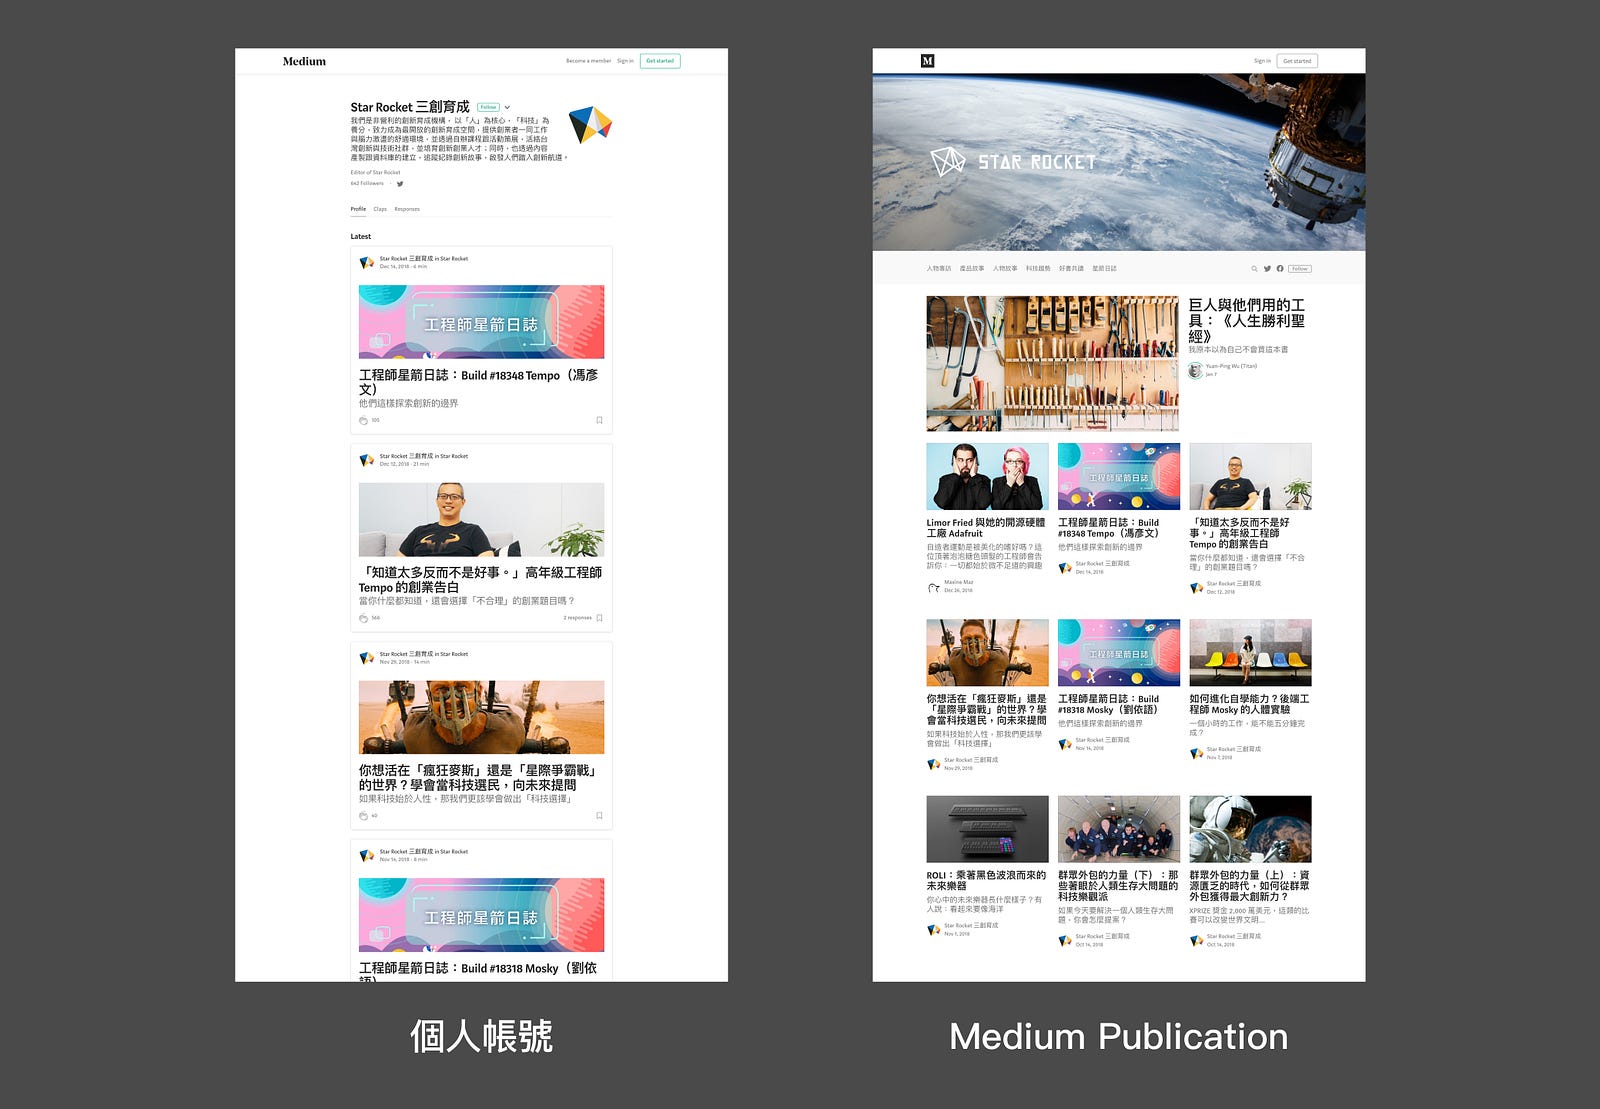Click the Become a member link
Viewport: 1600px width, 1109px height.
click(x=588, y=61)
